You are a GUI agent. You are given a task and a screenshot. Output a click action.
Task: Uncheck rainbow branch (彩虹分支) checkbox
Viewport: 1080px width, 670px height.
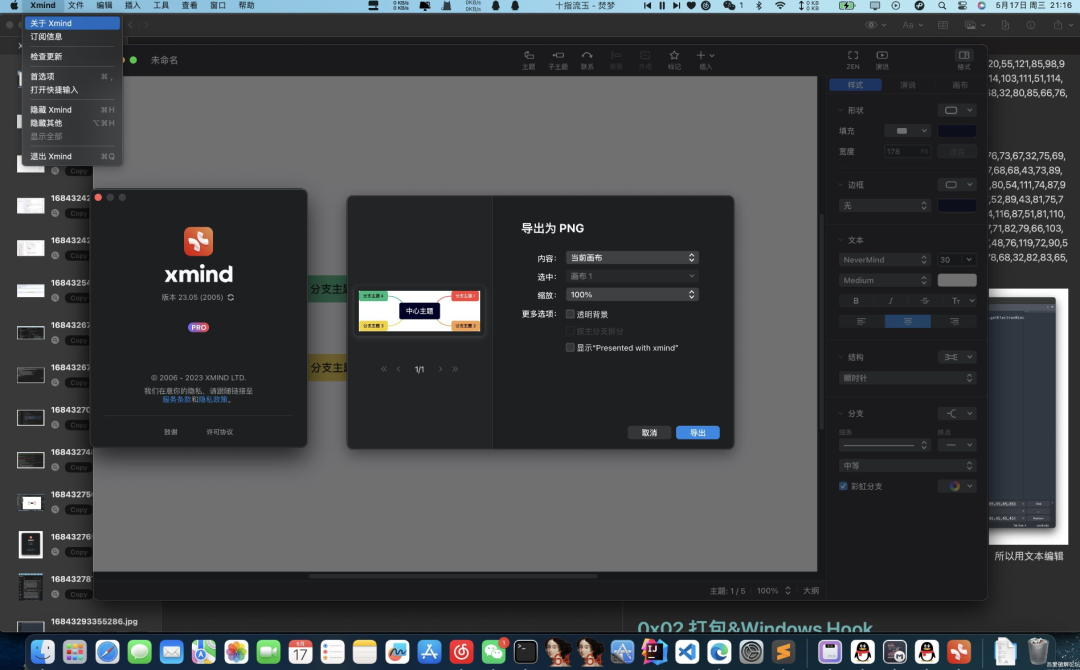tap(843, 486)
